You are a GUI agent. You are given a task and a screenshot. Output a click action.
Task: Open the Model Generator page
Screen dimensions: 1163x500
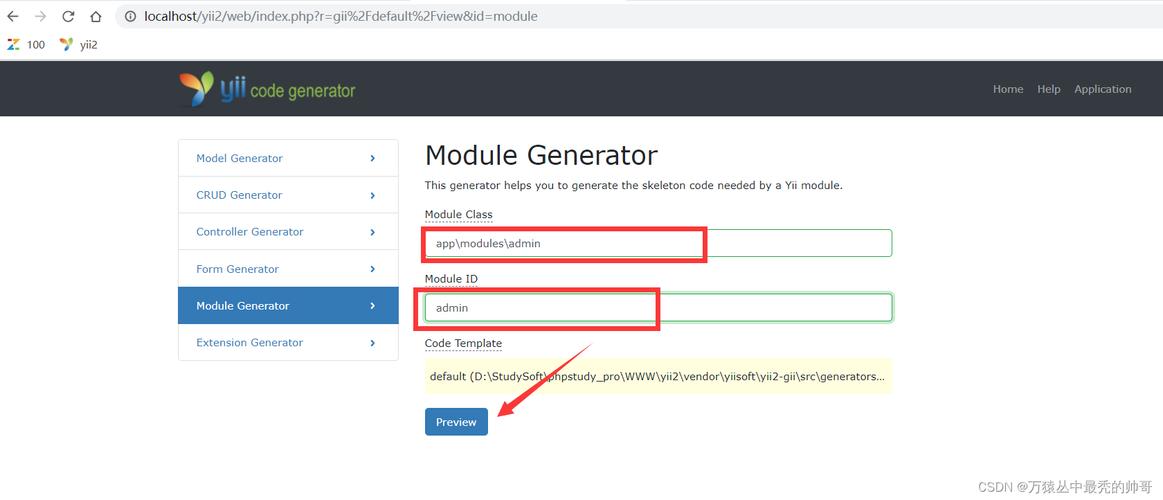click(x=289, y=158)
